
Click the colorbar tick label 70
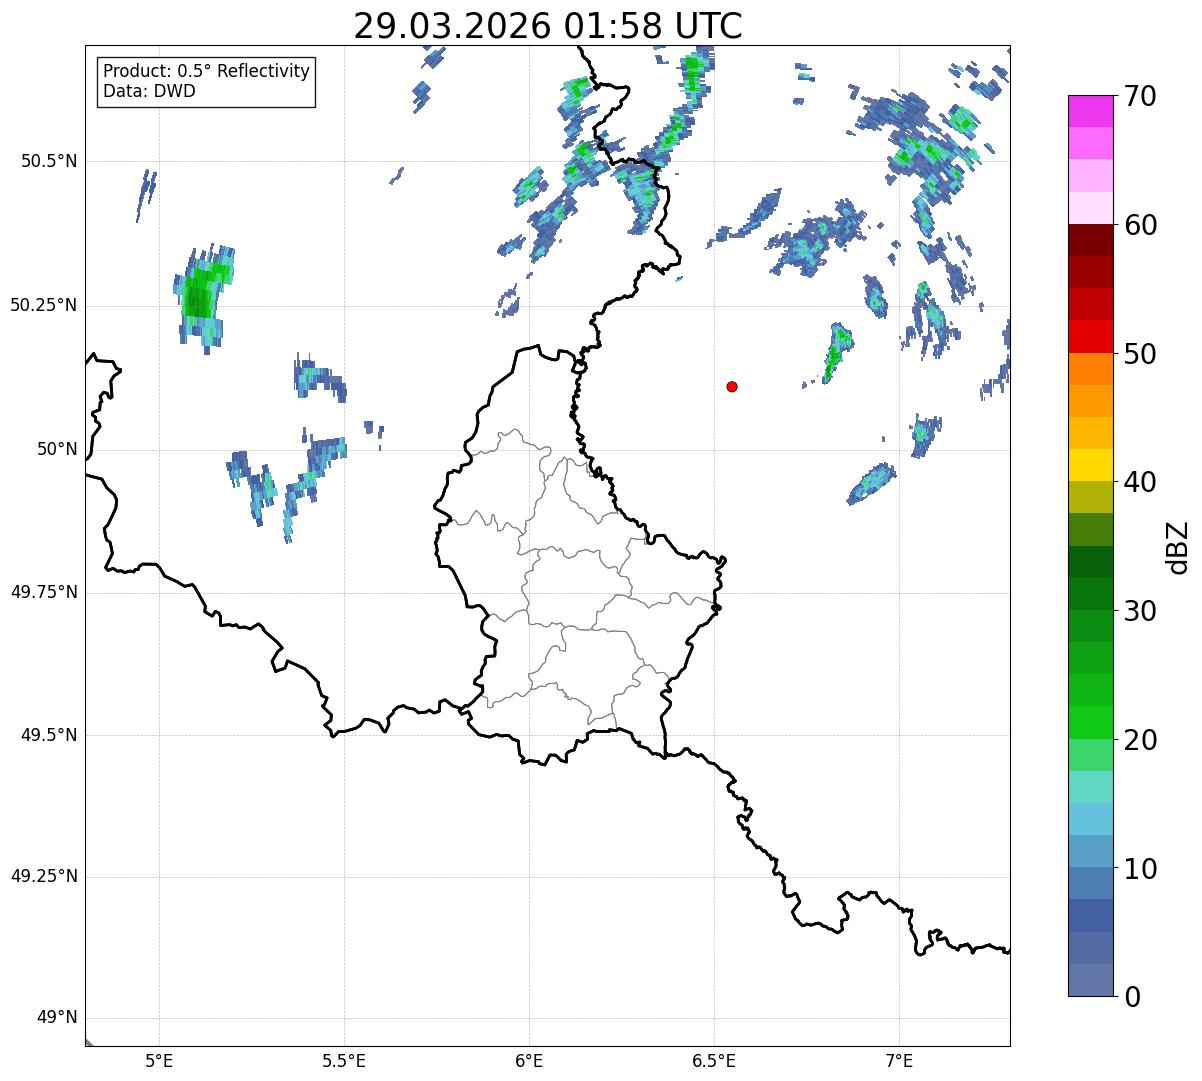[1140, 97]
